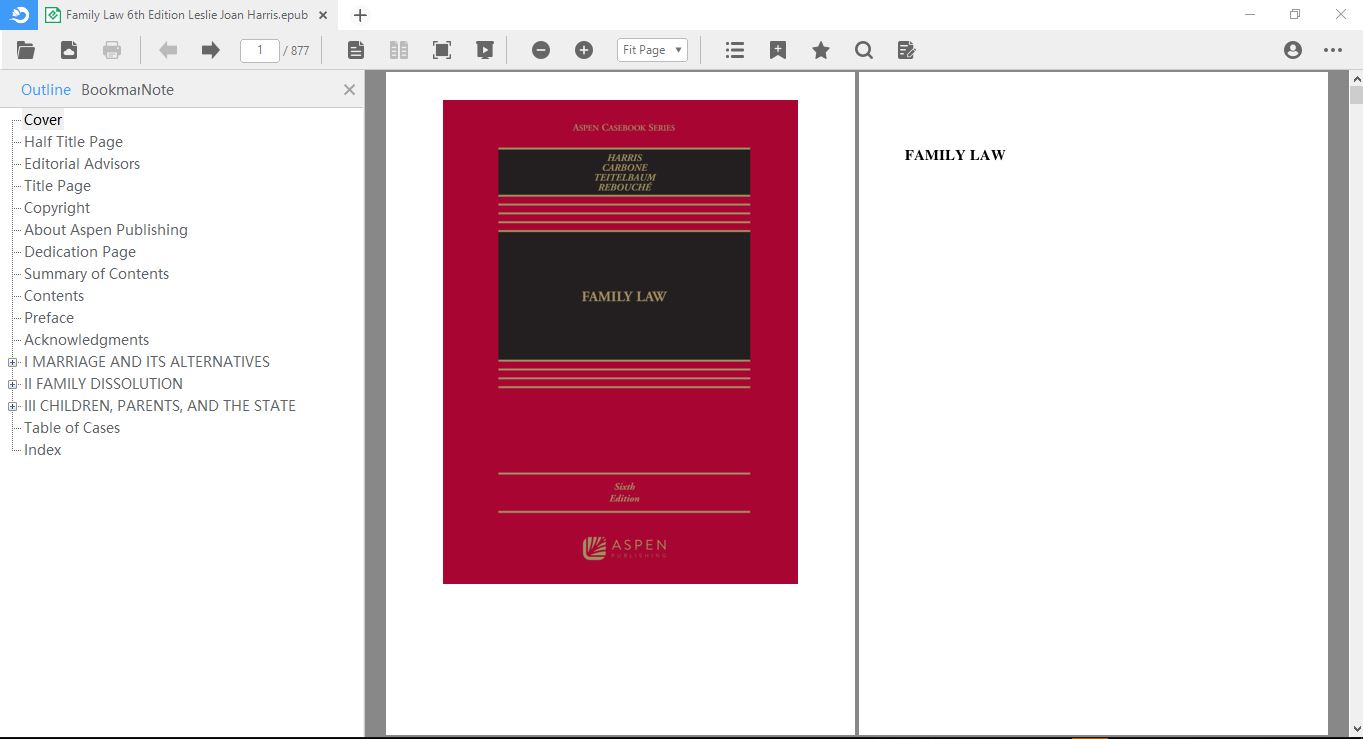Open Copyright outline entry
The width and height of the screenshot is (1363, 739).
[57, 208]
